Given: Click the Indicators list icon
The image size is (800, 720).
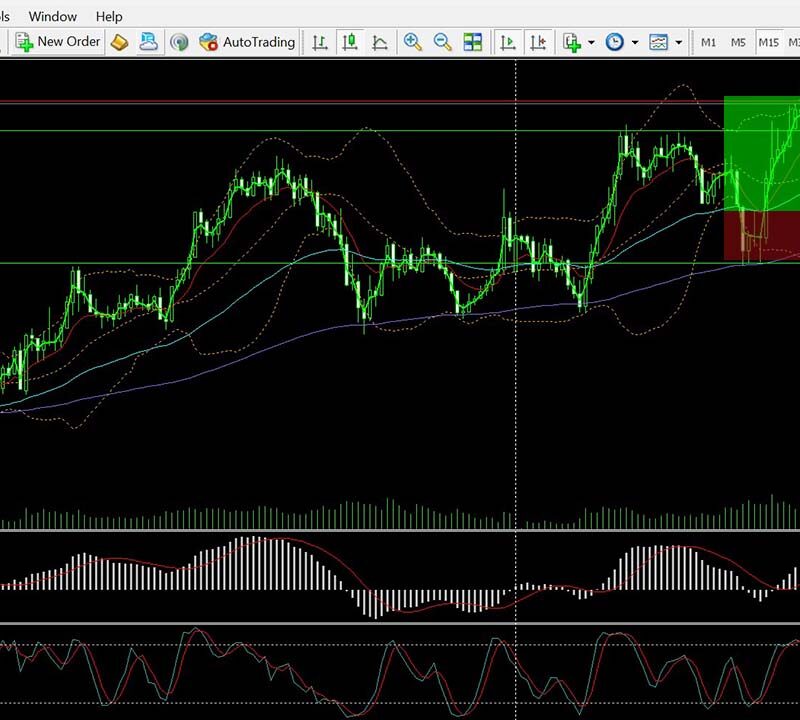Looking at the screenshot, I should coord(572,42).
